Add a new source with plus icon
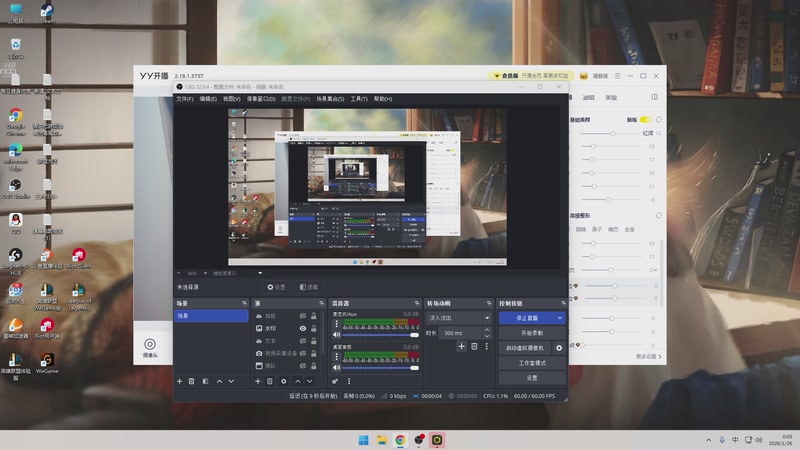The image size is (800, 450). point(258,381)
